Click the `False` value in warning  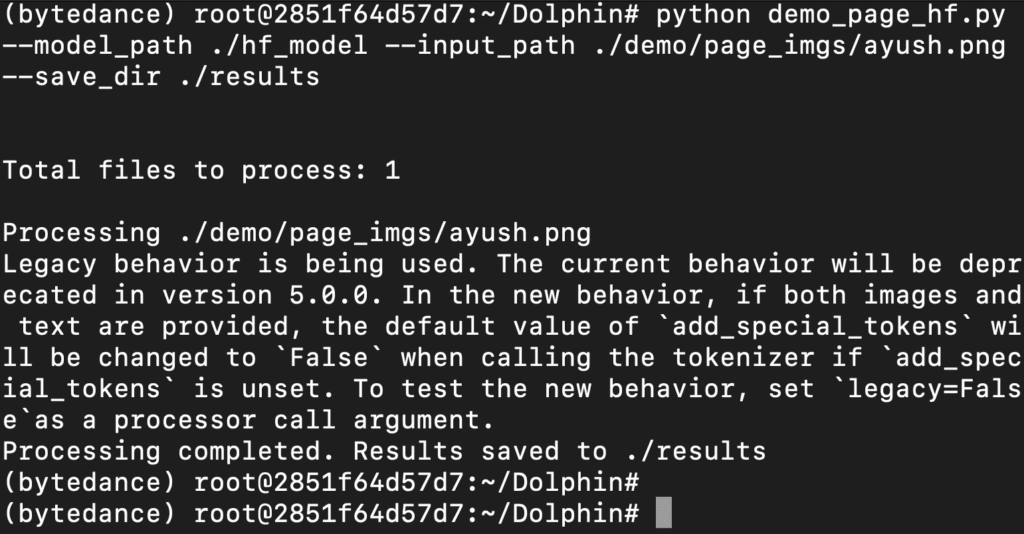pos(336,358)
